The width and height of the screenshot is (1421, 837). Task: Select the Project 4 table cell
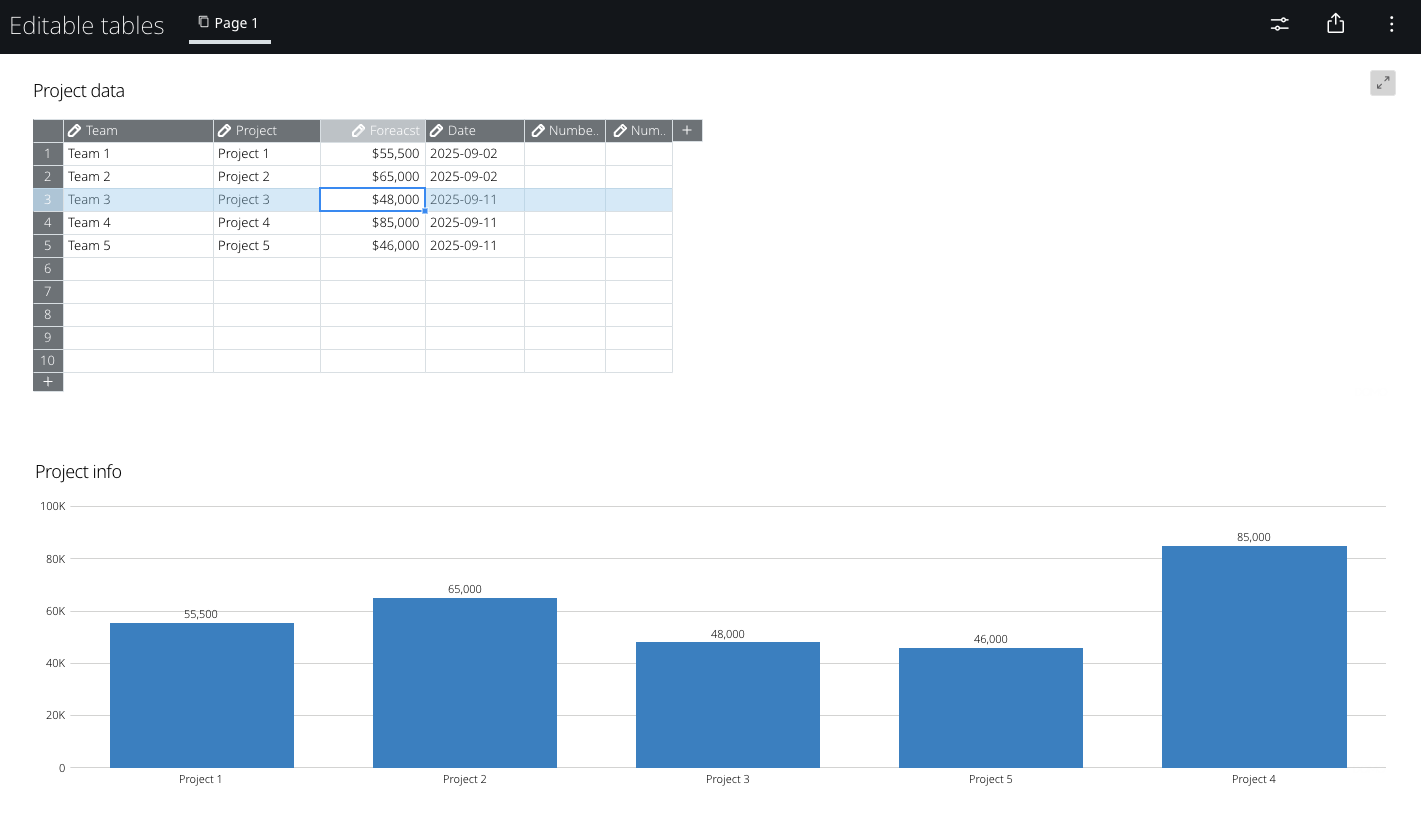[267, 223]
